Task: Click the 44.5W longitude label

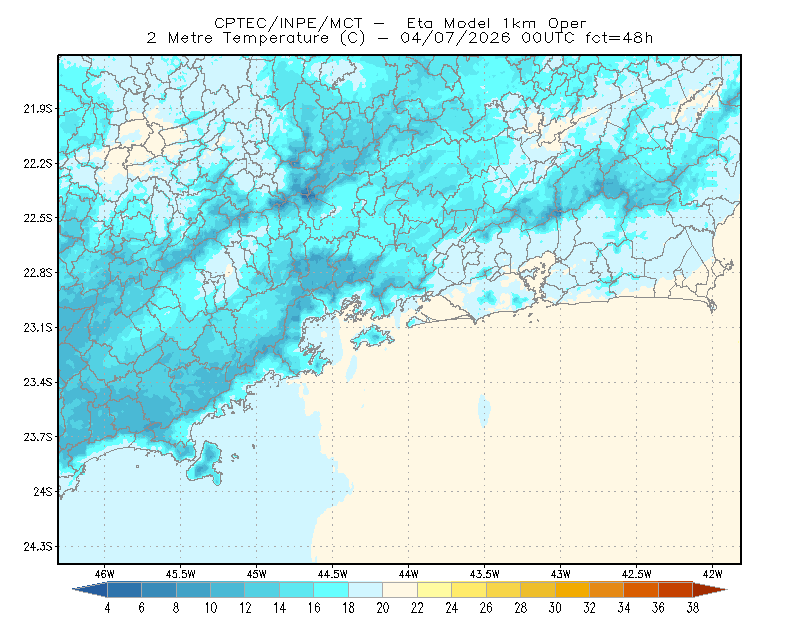Action: click(x=333, y=574)
